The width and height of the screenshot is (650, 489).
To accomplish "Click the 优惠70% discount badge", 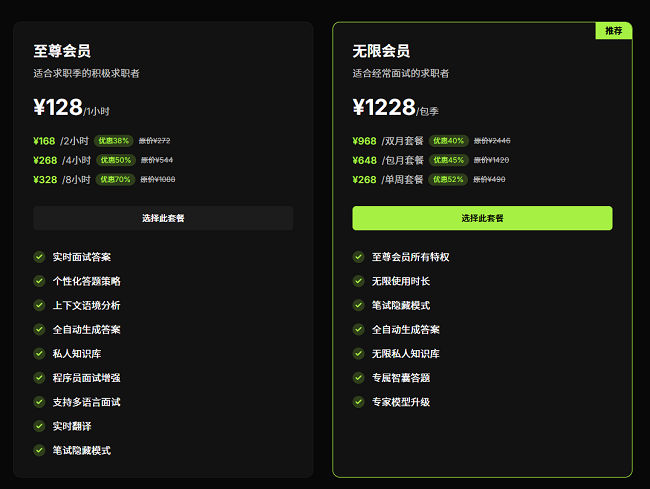I will click(114, 180).
